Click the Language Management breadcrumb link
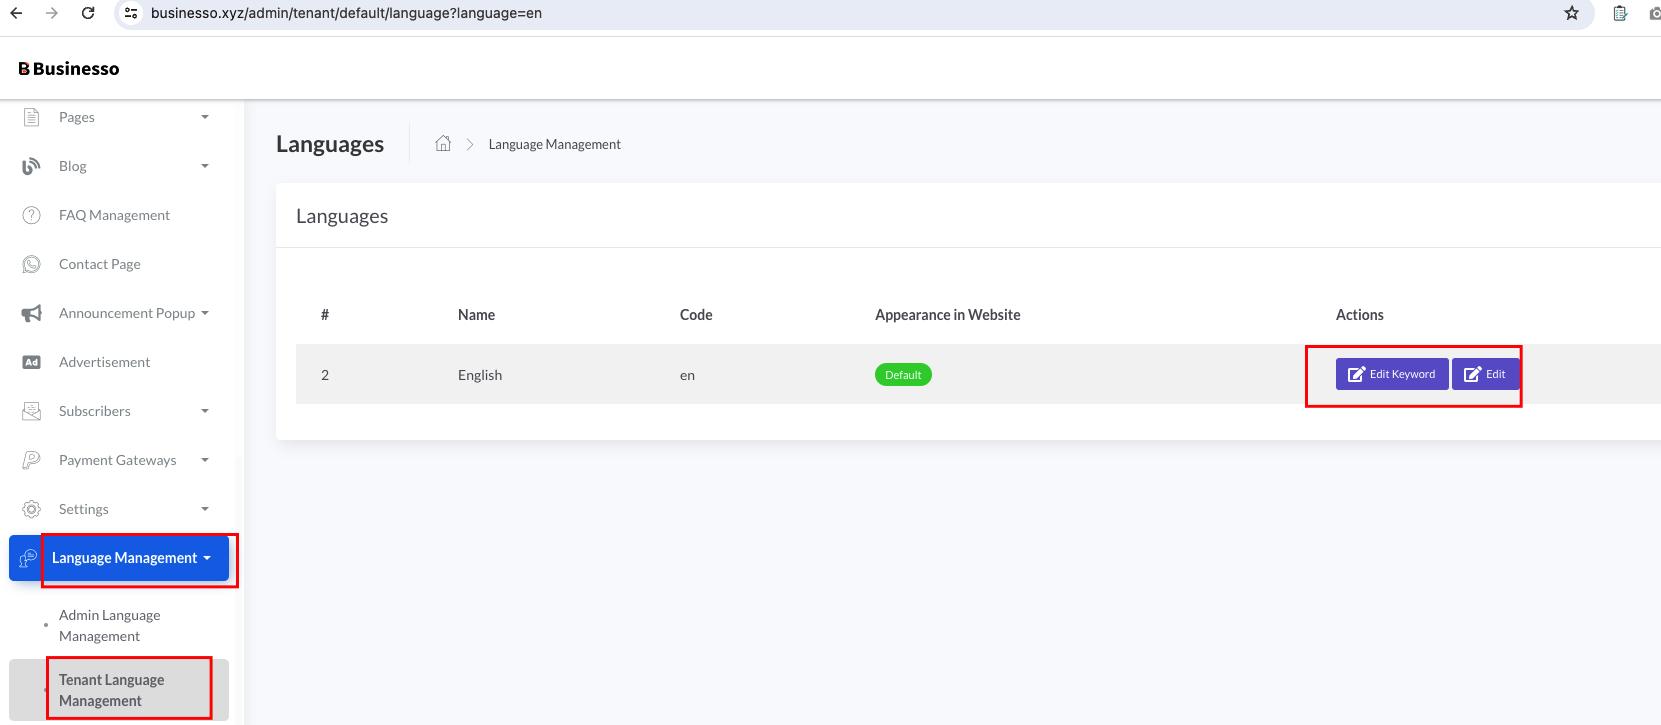Image resolution: width=1661 pixels, height=725 pixels. [555, 144]
